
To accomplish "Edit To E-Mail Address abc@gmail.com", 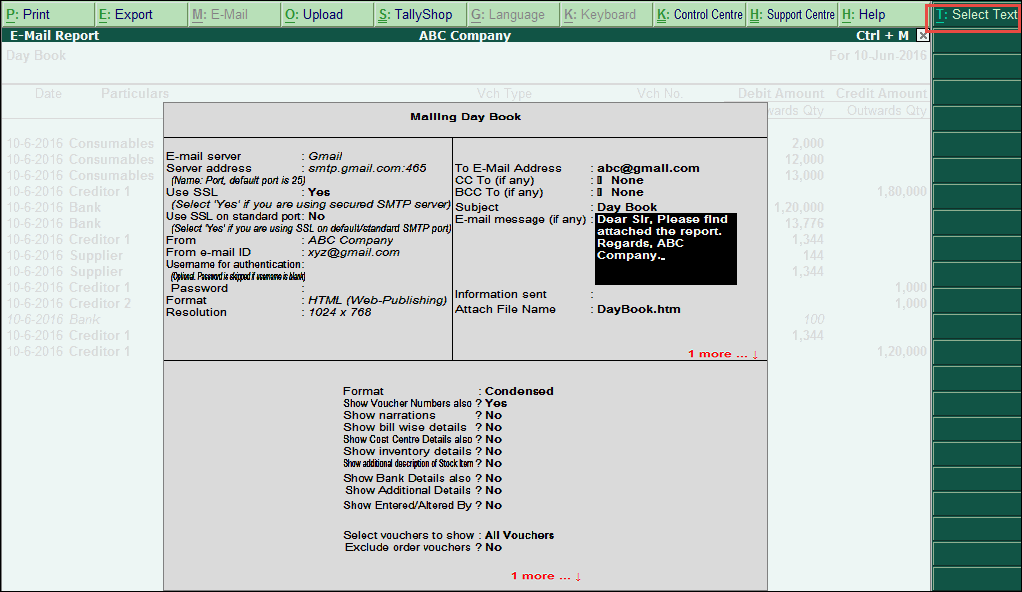I will [649, 168].
